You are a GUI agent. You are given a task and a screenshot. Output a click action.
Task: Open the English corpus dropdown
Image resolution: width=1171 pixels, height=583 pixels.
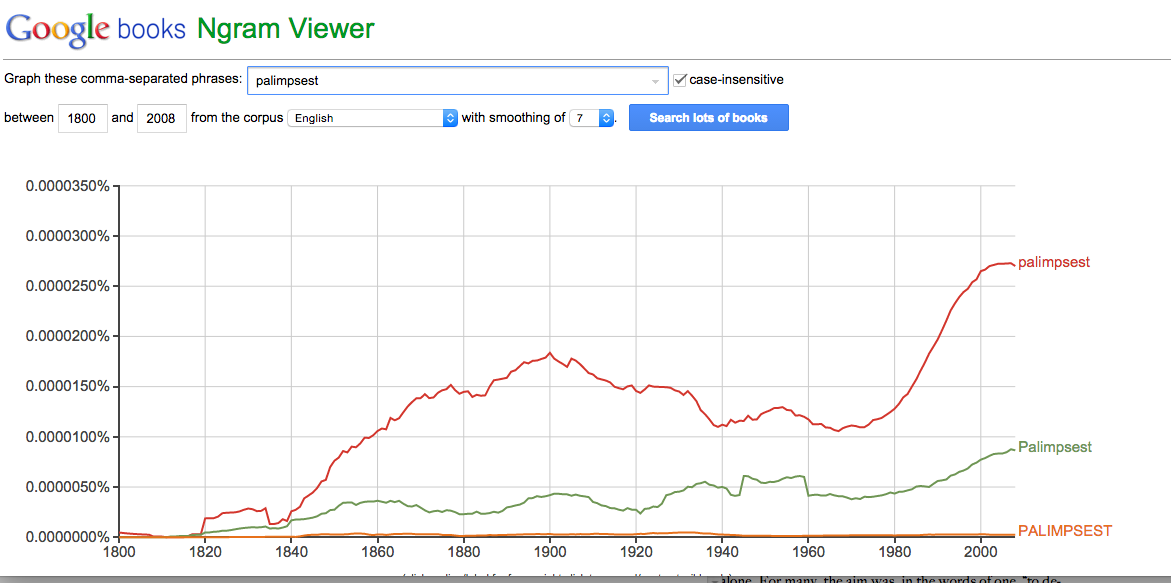coord(372,118)
